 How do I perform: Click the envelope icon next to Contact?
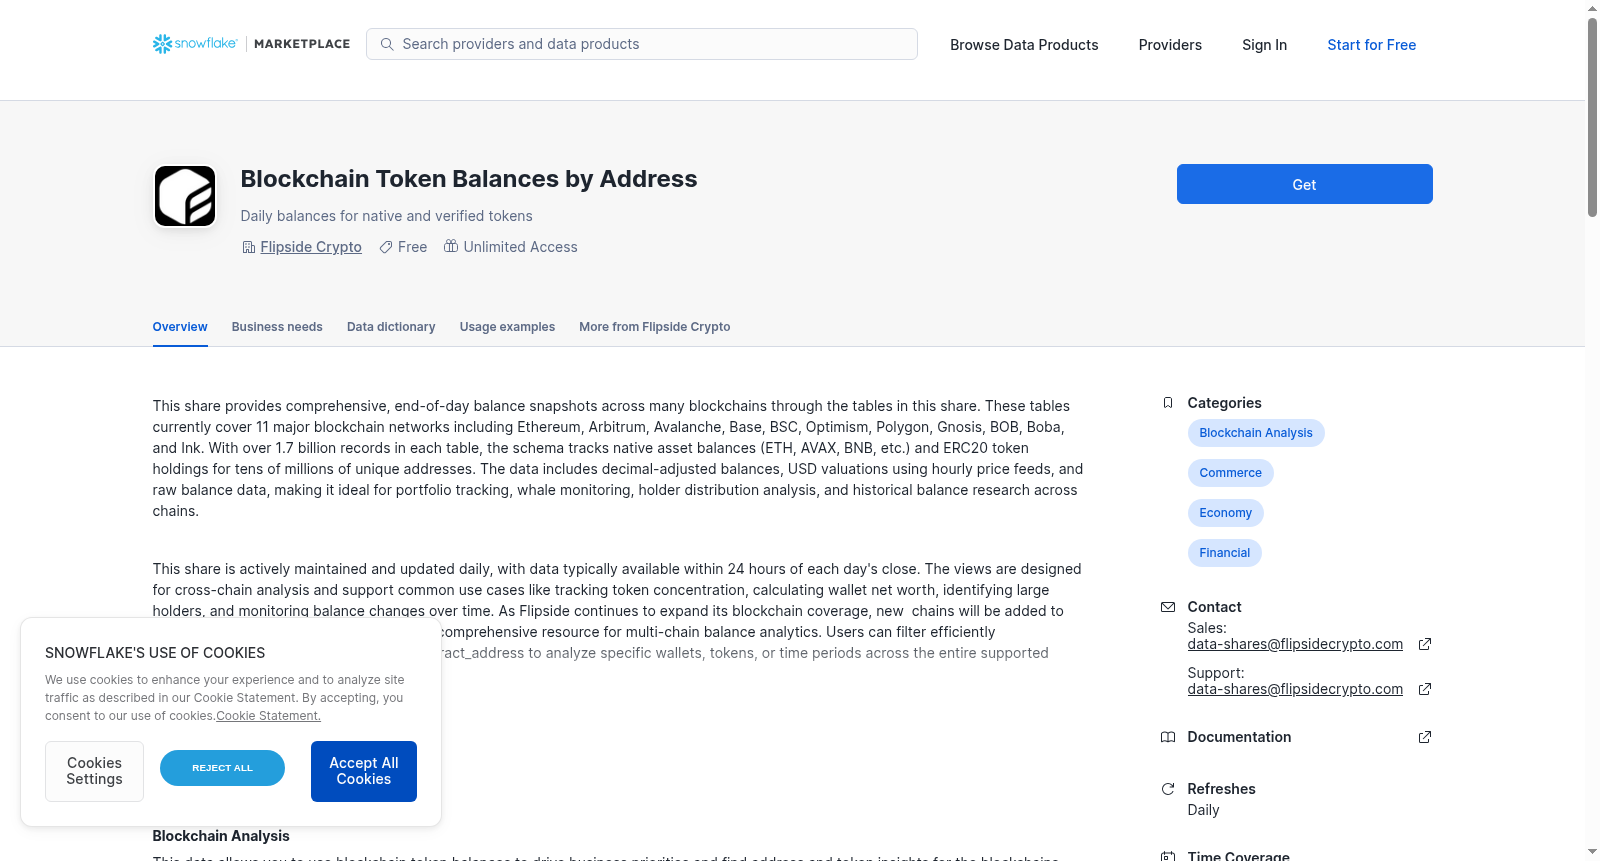tap(1168, 607)
